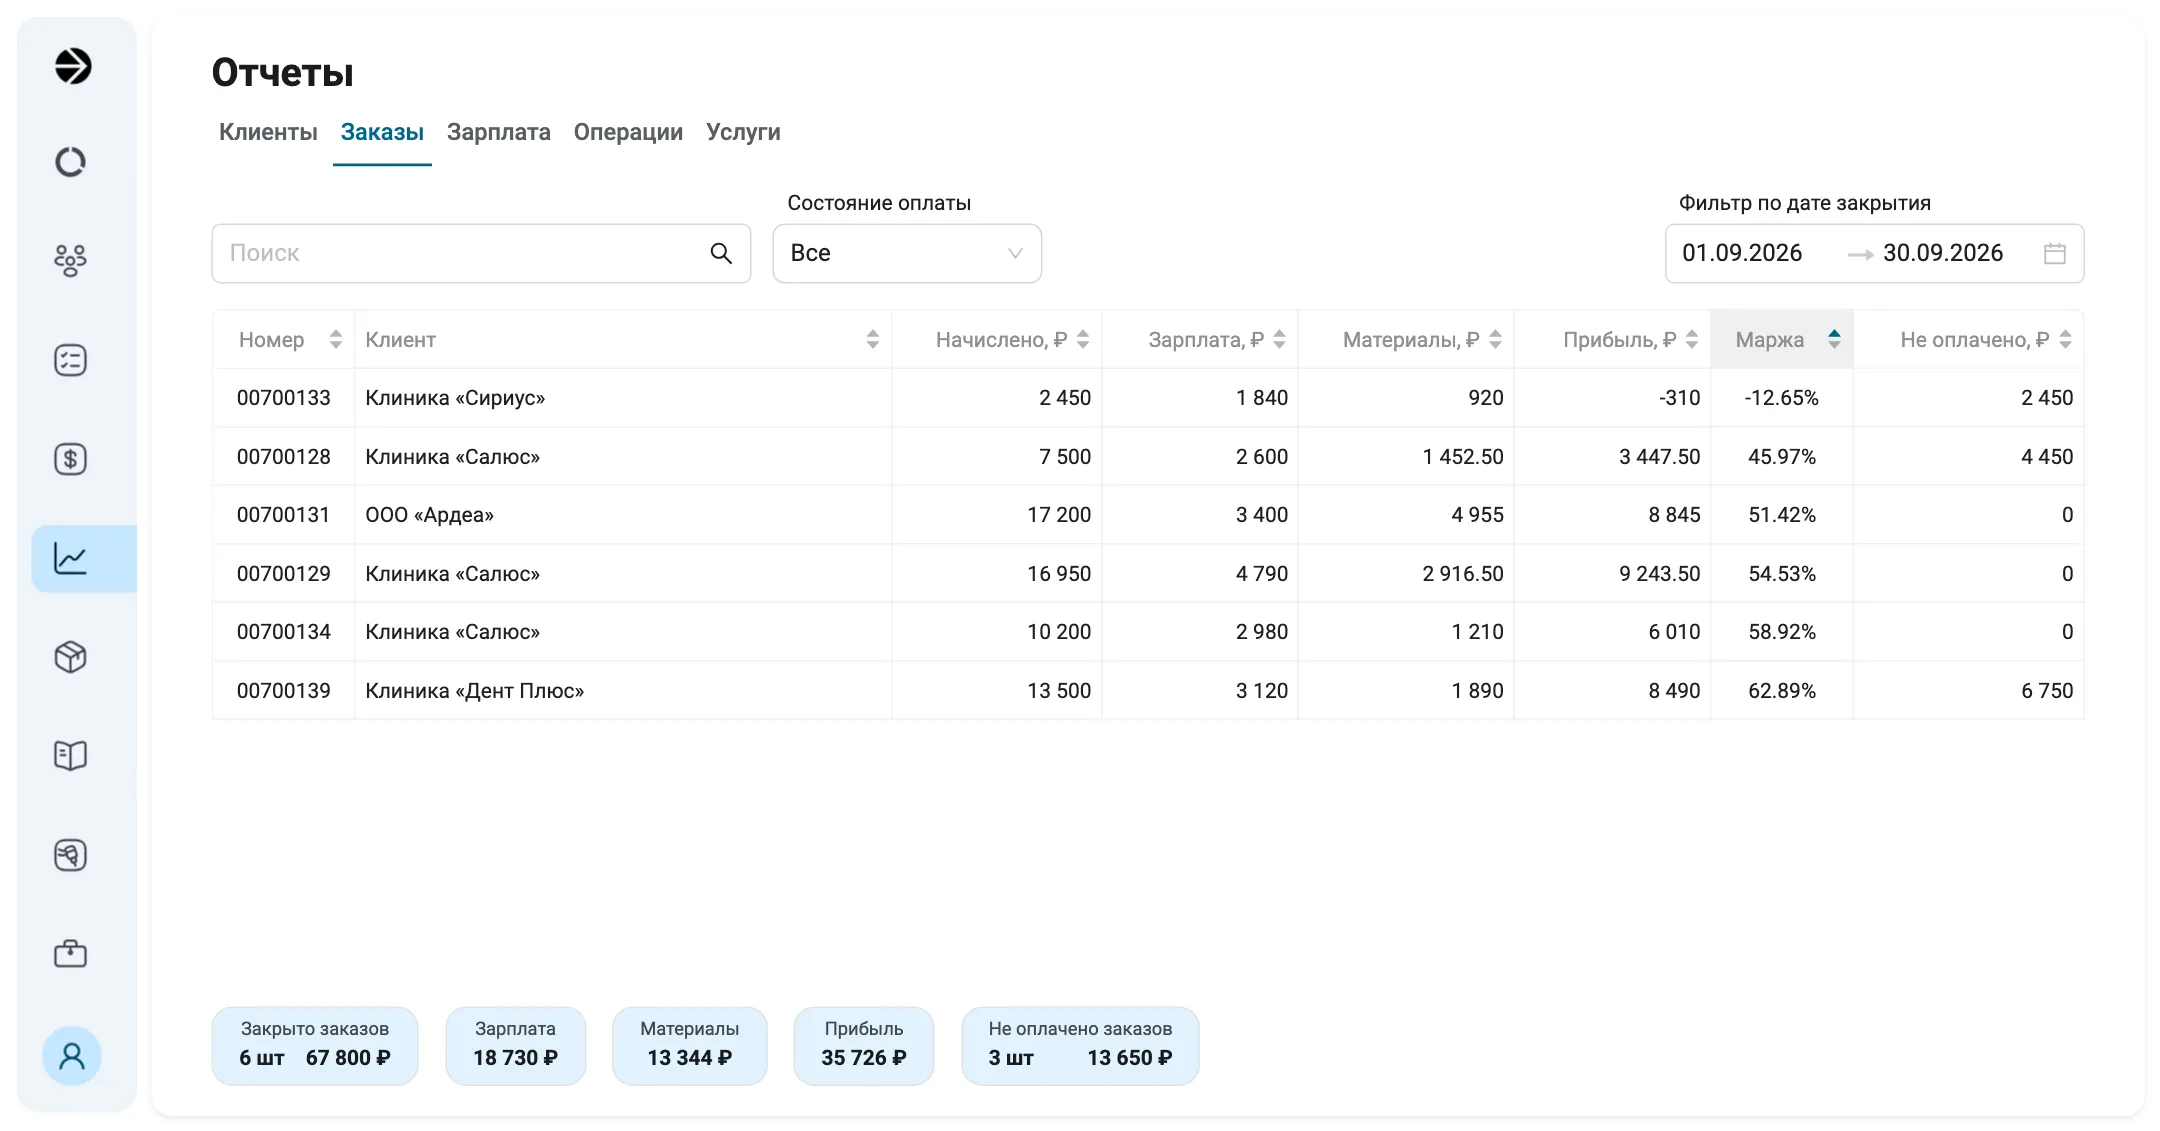2160x1131 pixels.
Task: Sort by Начислено column arrows
Action: tap(1083, 340)
